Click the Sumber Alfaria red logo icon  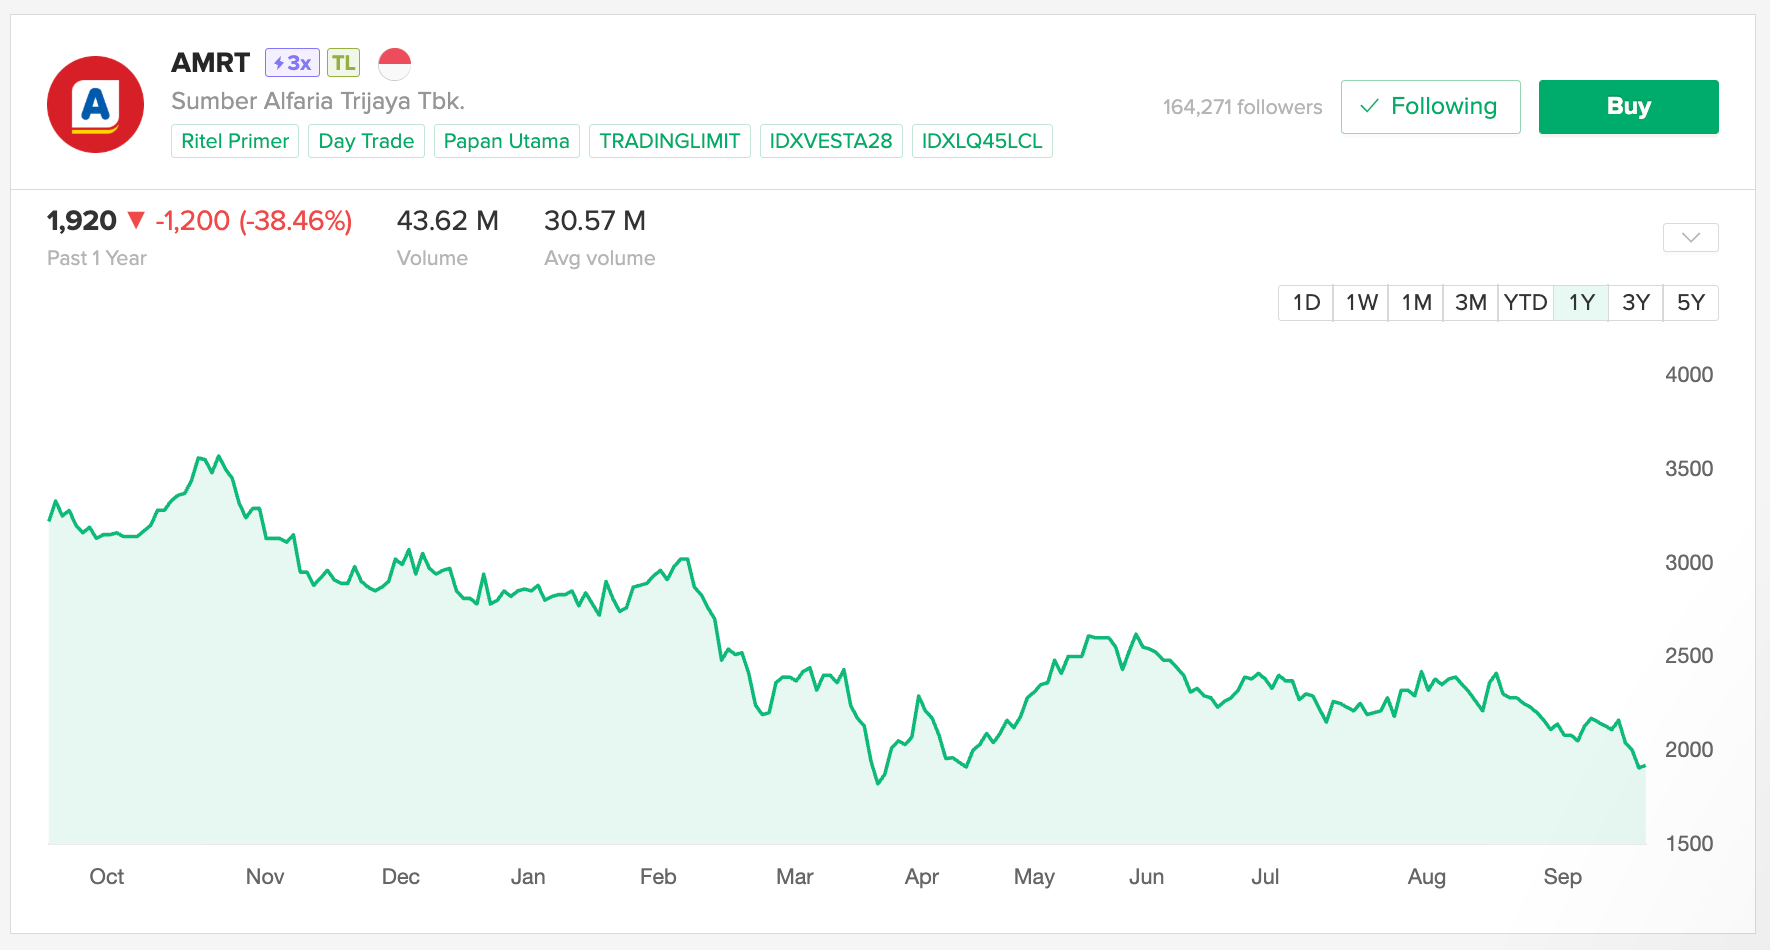pos(95,104)
